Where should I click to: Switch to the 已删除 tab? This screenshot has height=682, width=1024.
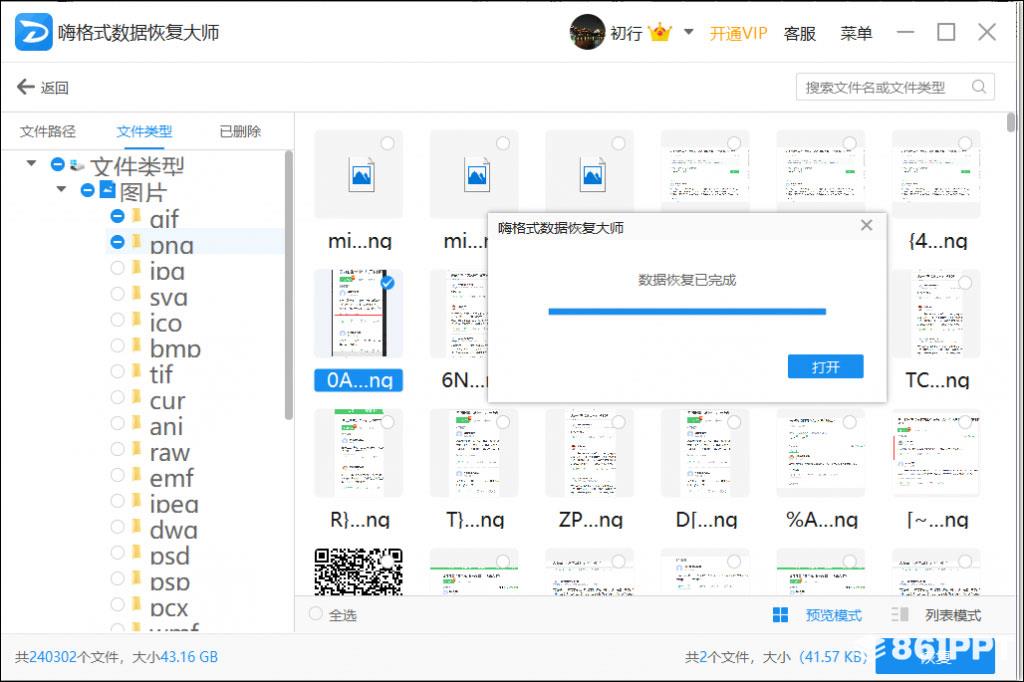click(x=240, y=131)
